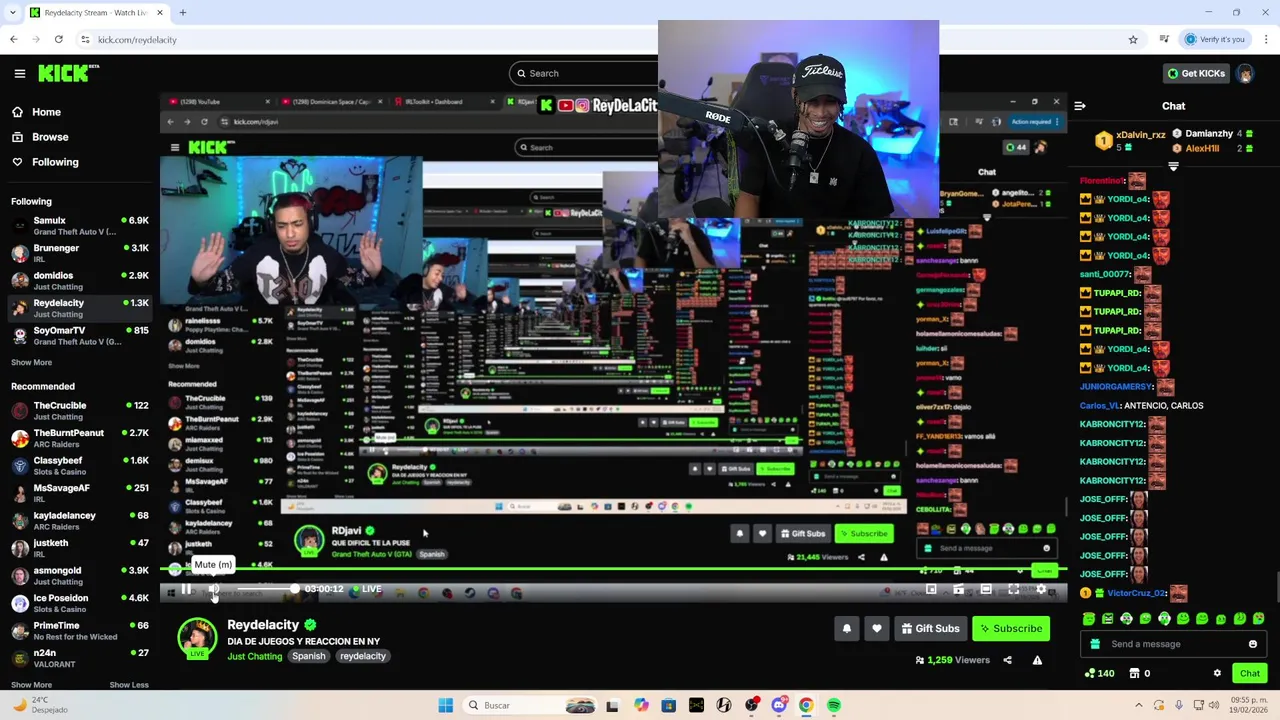Open TheBurntPeanut recommended channel
Screen dimensions: 1280x720
pyautogui.click(x=78, y=438)
